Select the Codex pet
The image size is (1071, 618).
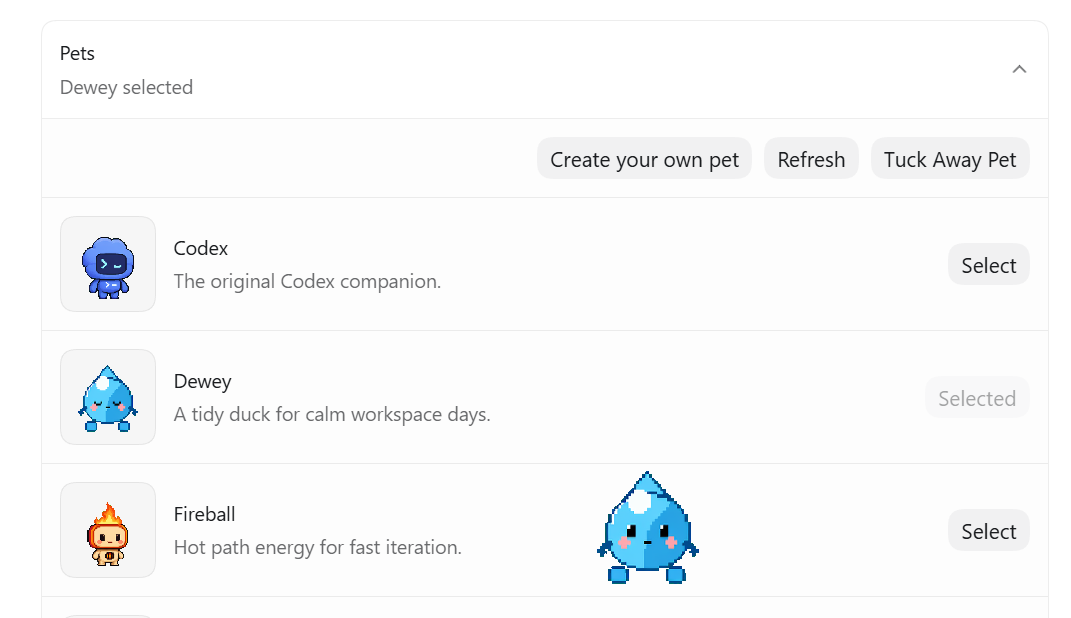[x=988, y=264]
